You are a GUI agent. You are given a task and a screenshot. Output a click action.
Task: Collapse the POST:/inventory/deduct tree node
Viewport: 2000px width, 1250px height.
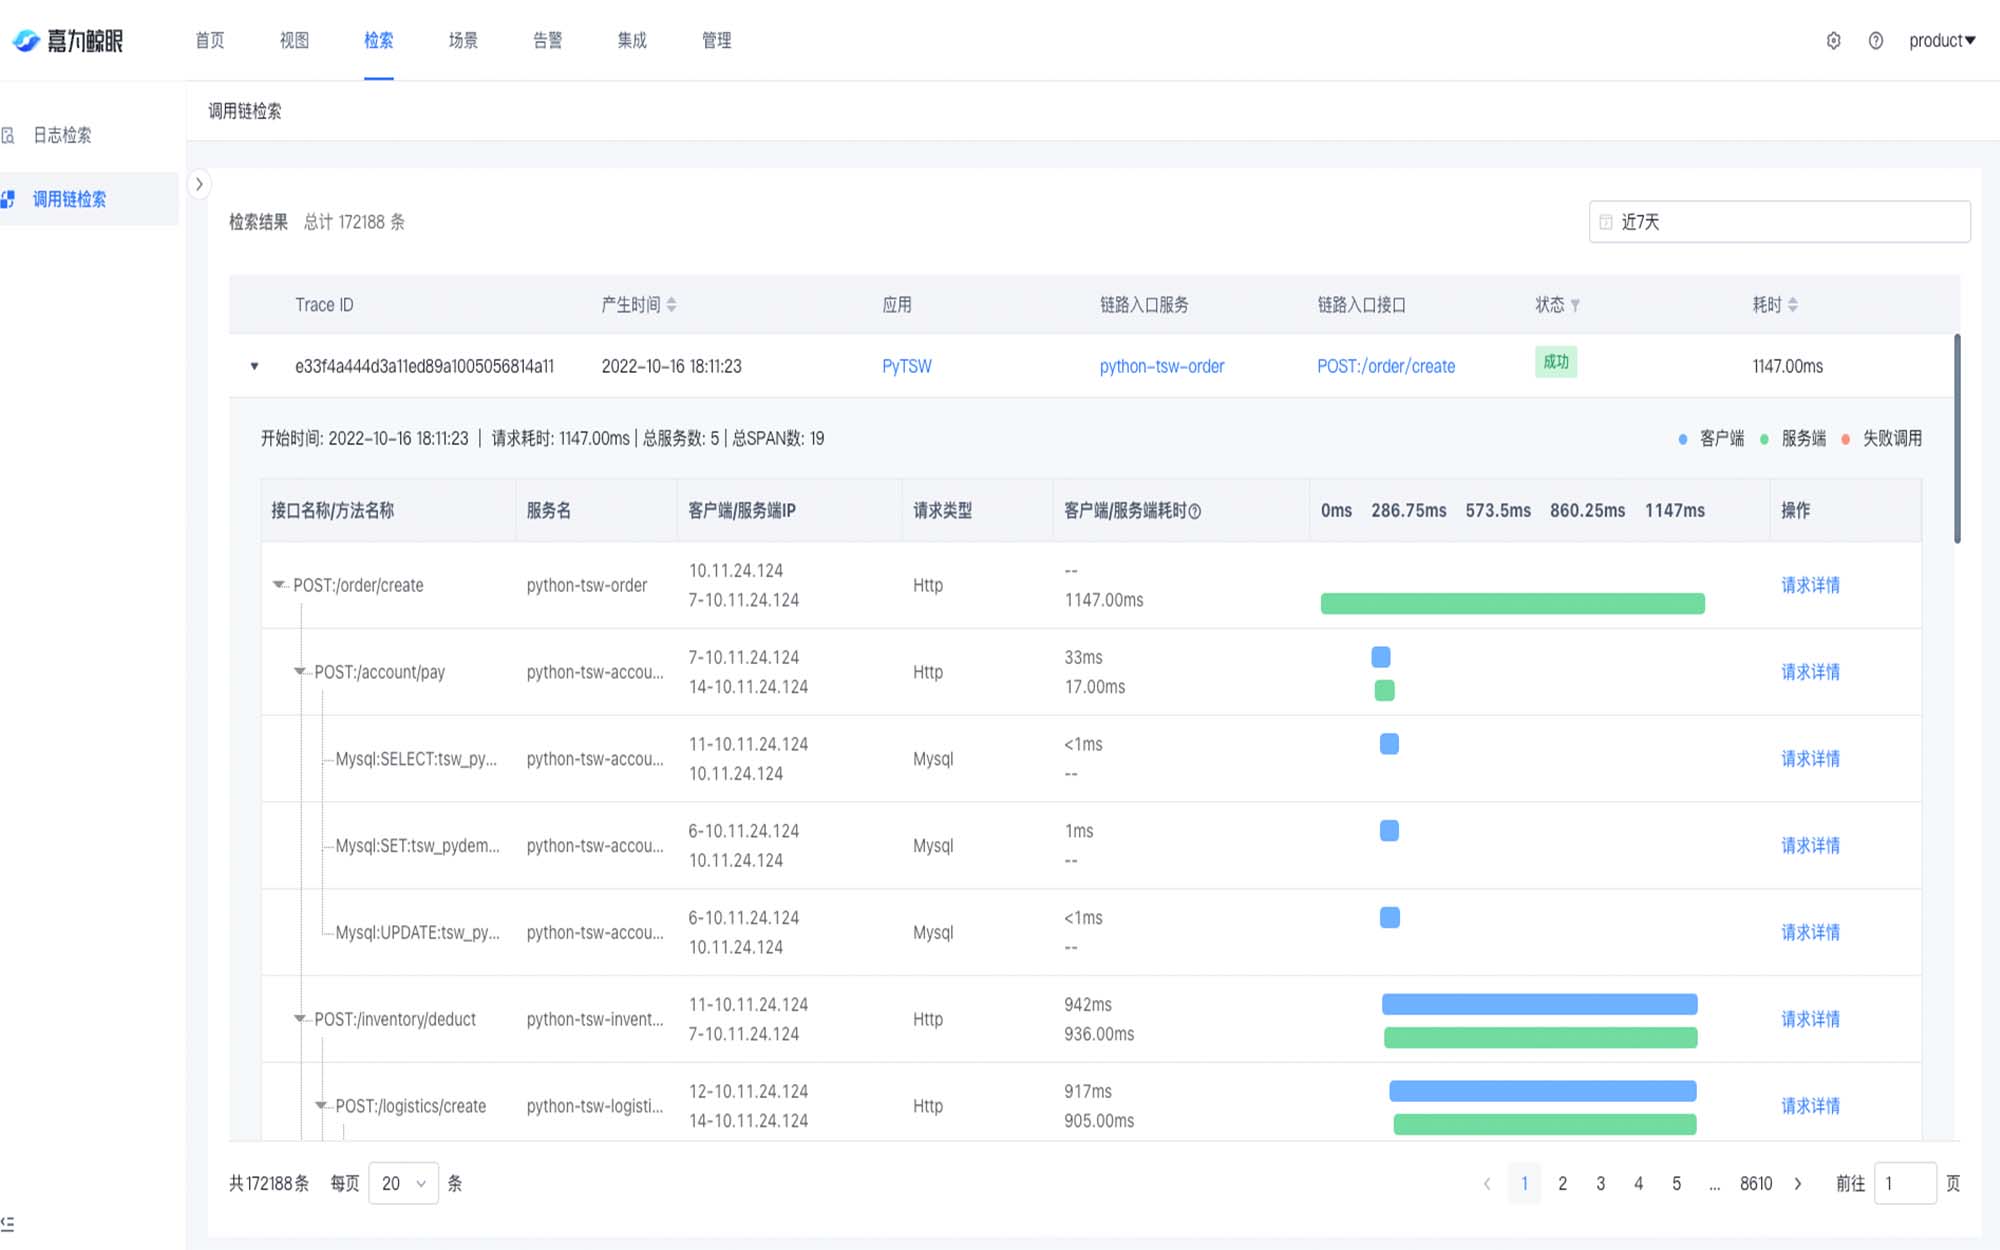coord(299,1018)
